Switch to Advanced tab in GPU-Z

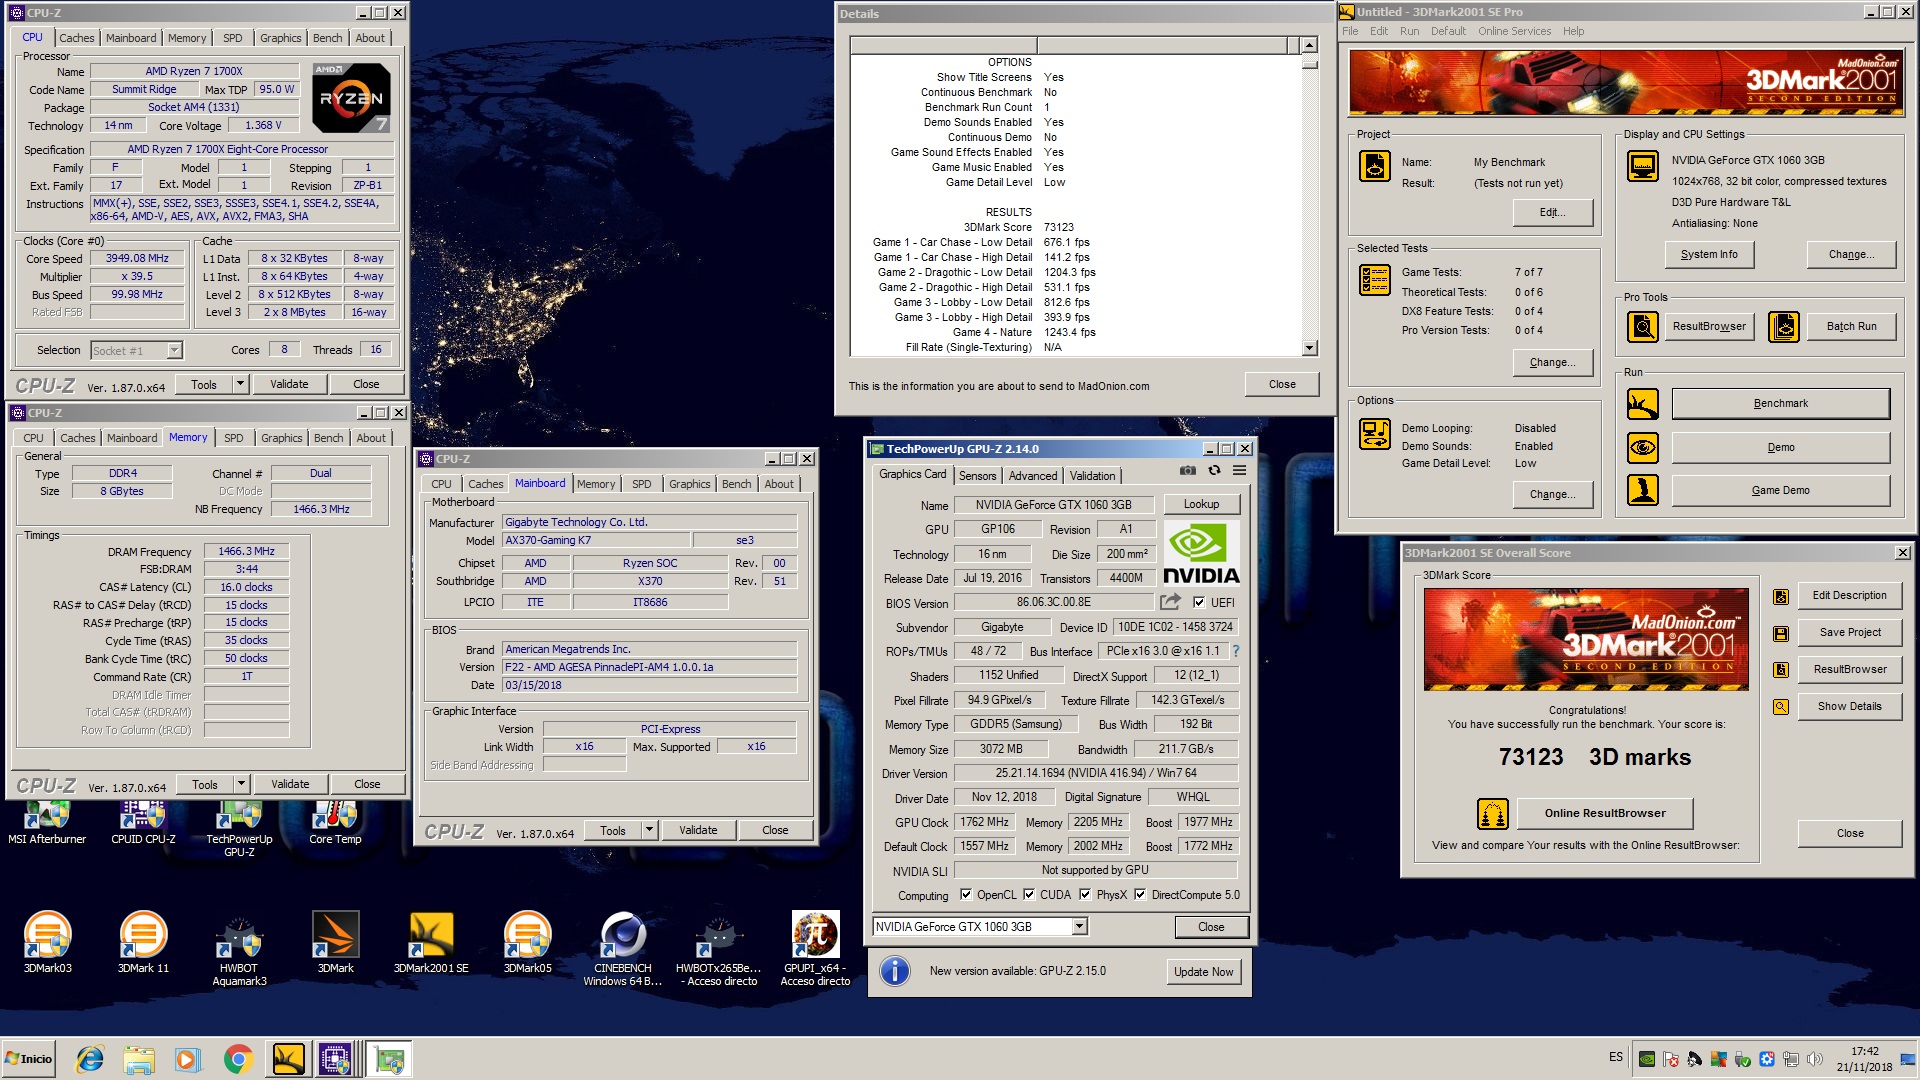[1033, 476]
